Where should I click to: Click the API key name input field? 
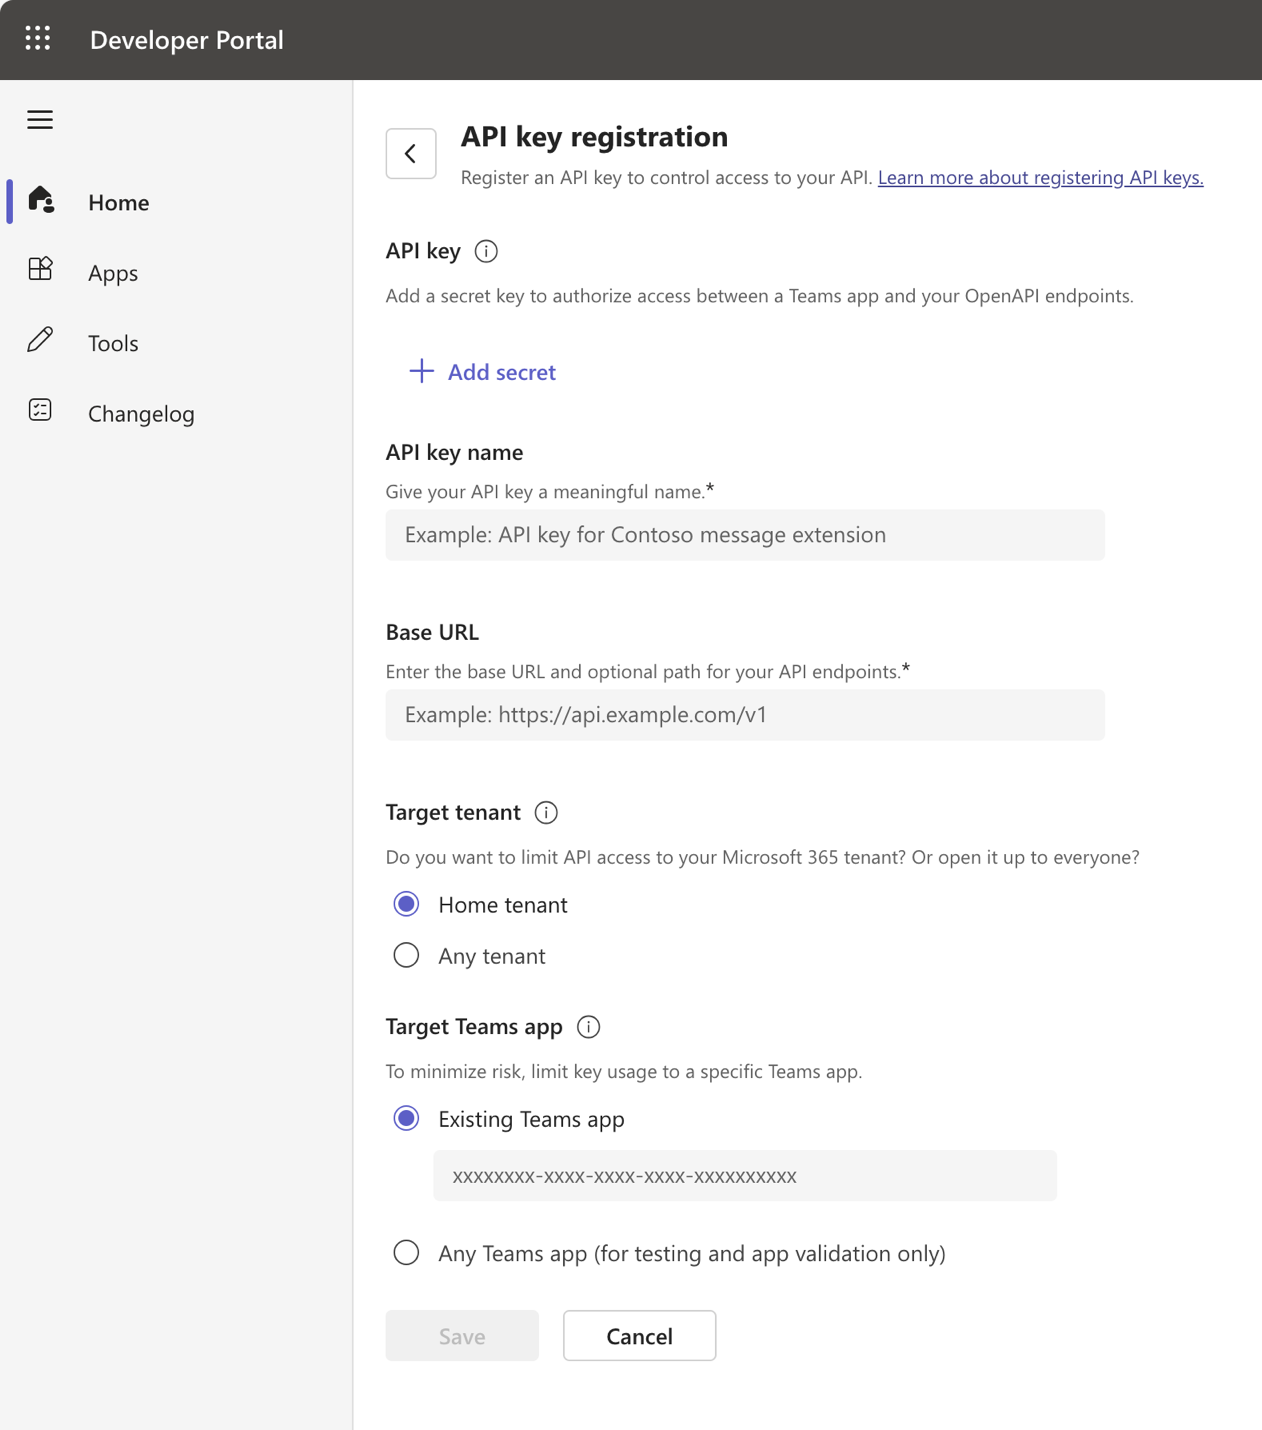click(x=745, y=535)
